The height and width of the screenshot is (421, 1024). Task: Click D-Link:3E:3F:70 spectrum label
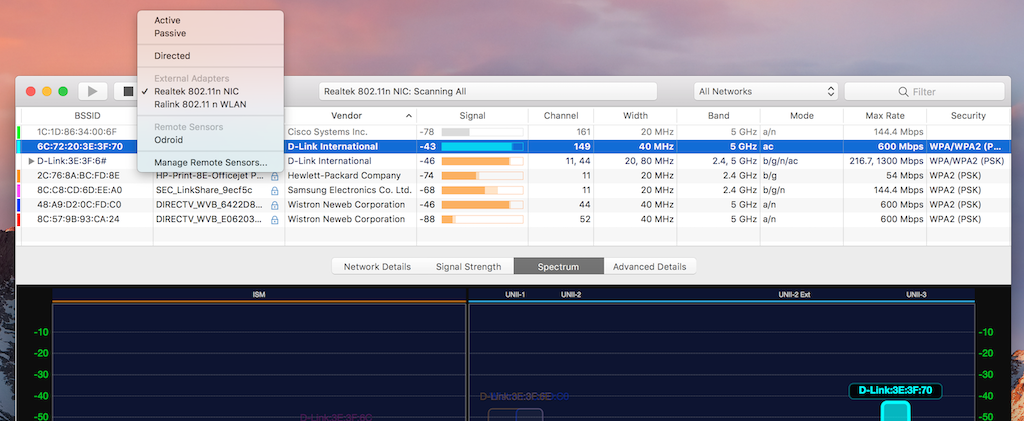pyautogui.click(x=895, y=390)
